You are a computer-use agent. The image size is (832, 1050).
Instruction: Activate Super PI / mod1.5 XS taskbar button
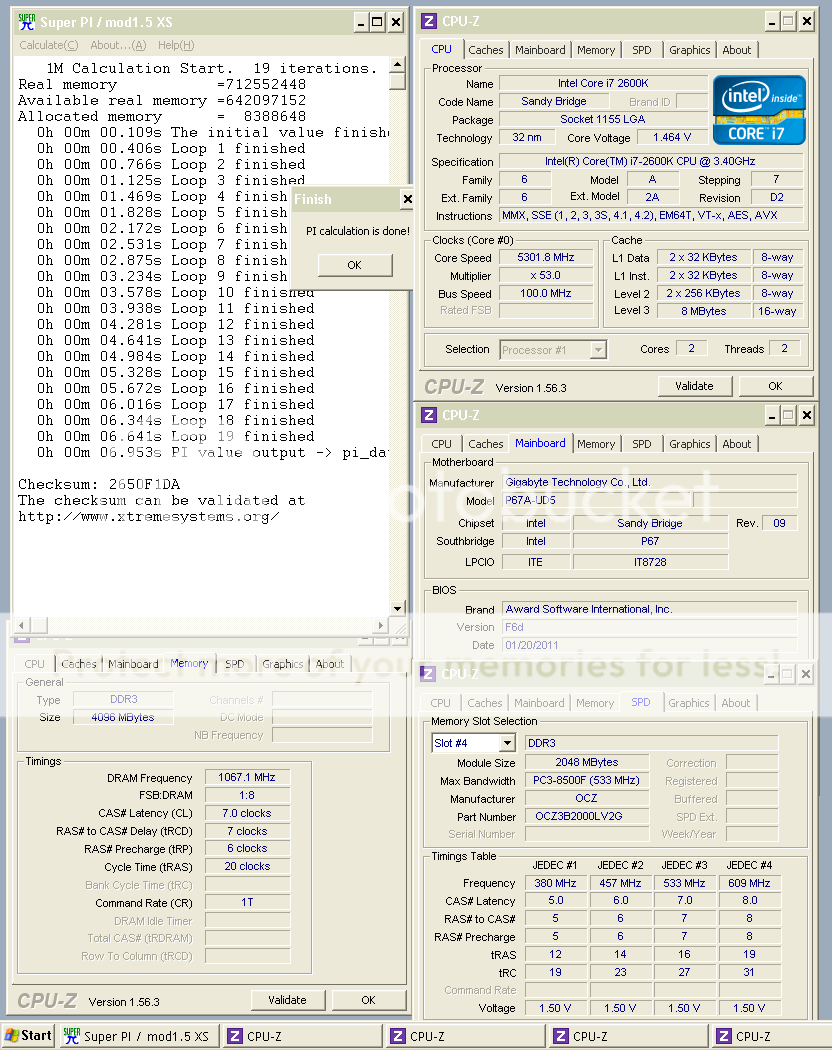pos(137,1036)
